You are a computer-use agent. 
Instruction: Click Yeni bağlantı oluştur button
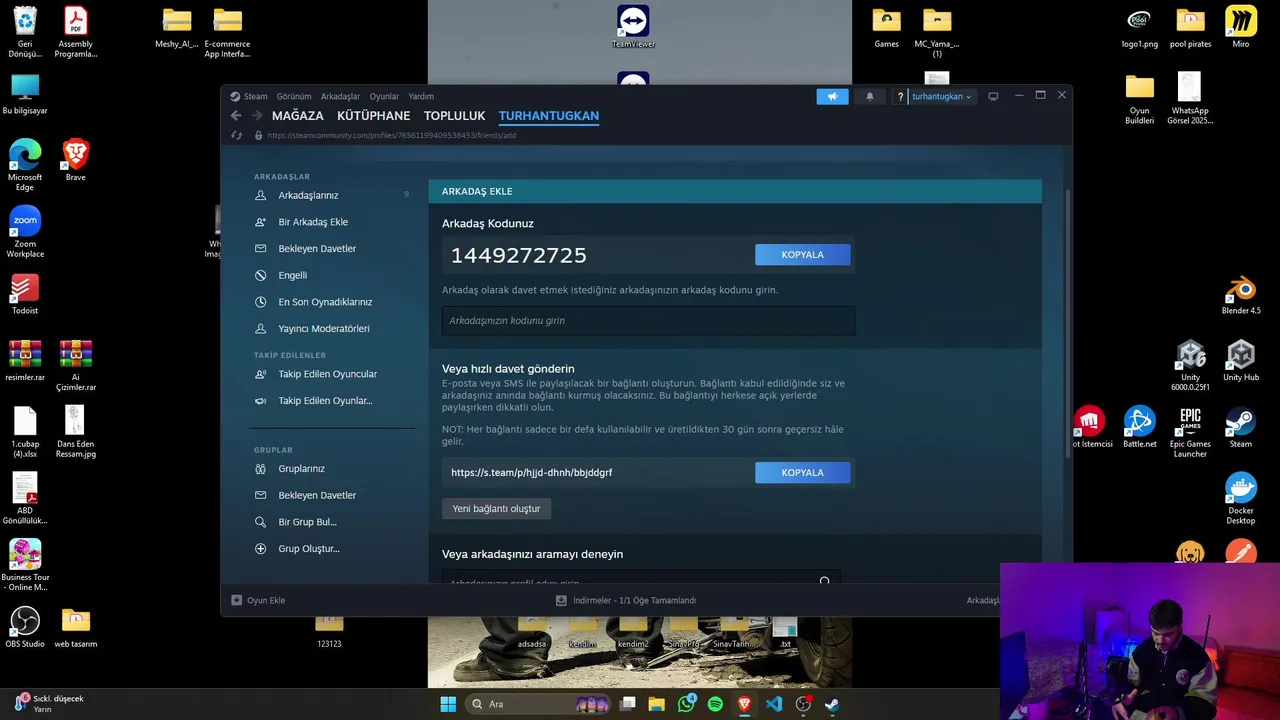tap(496, 509)
